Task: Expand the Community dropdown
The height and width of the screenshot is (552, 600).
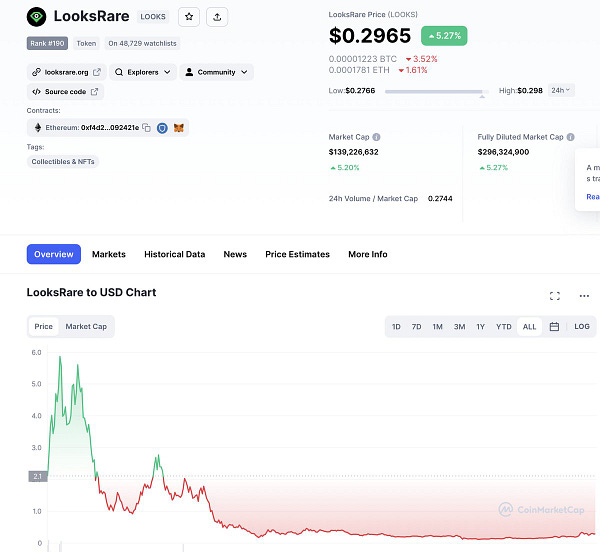Action: click(x=216, y=72)
